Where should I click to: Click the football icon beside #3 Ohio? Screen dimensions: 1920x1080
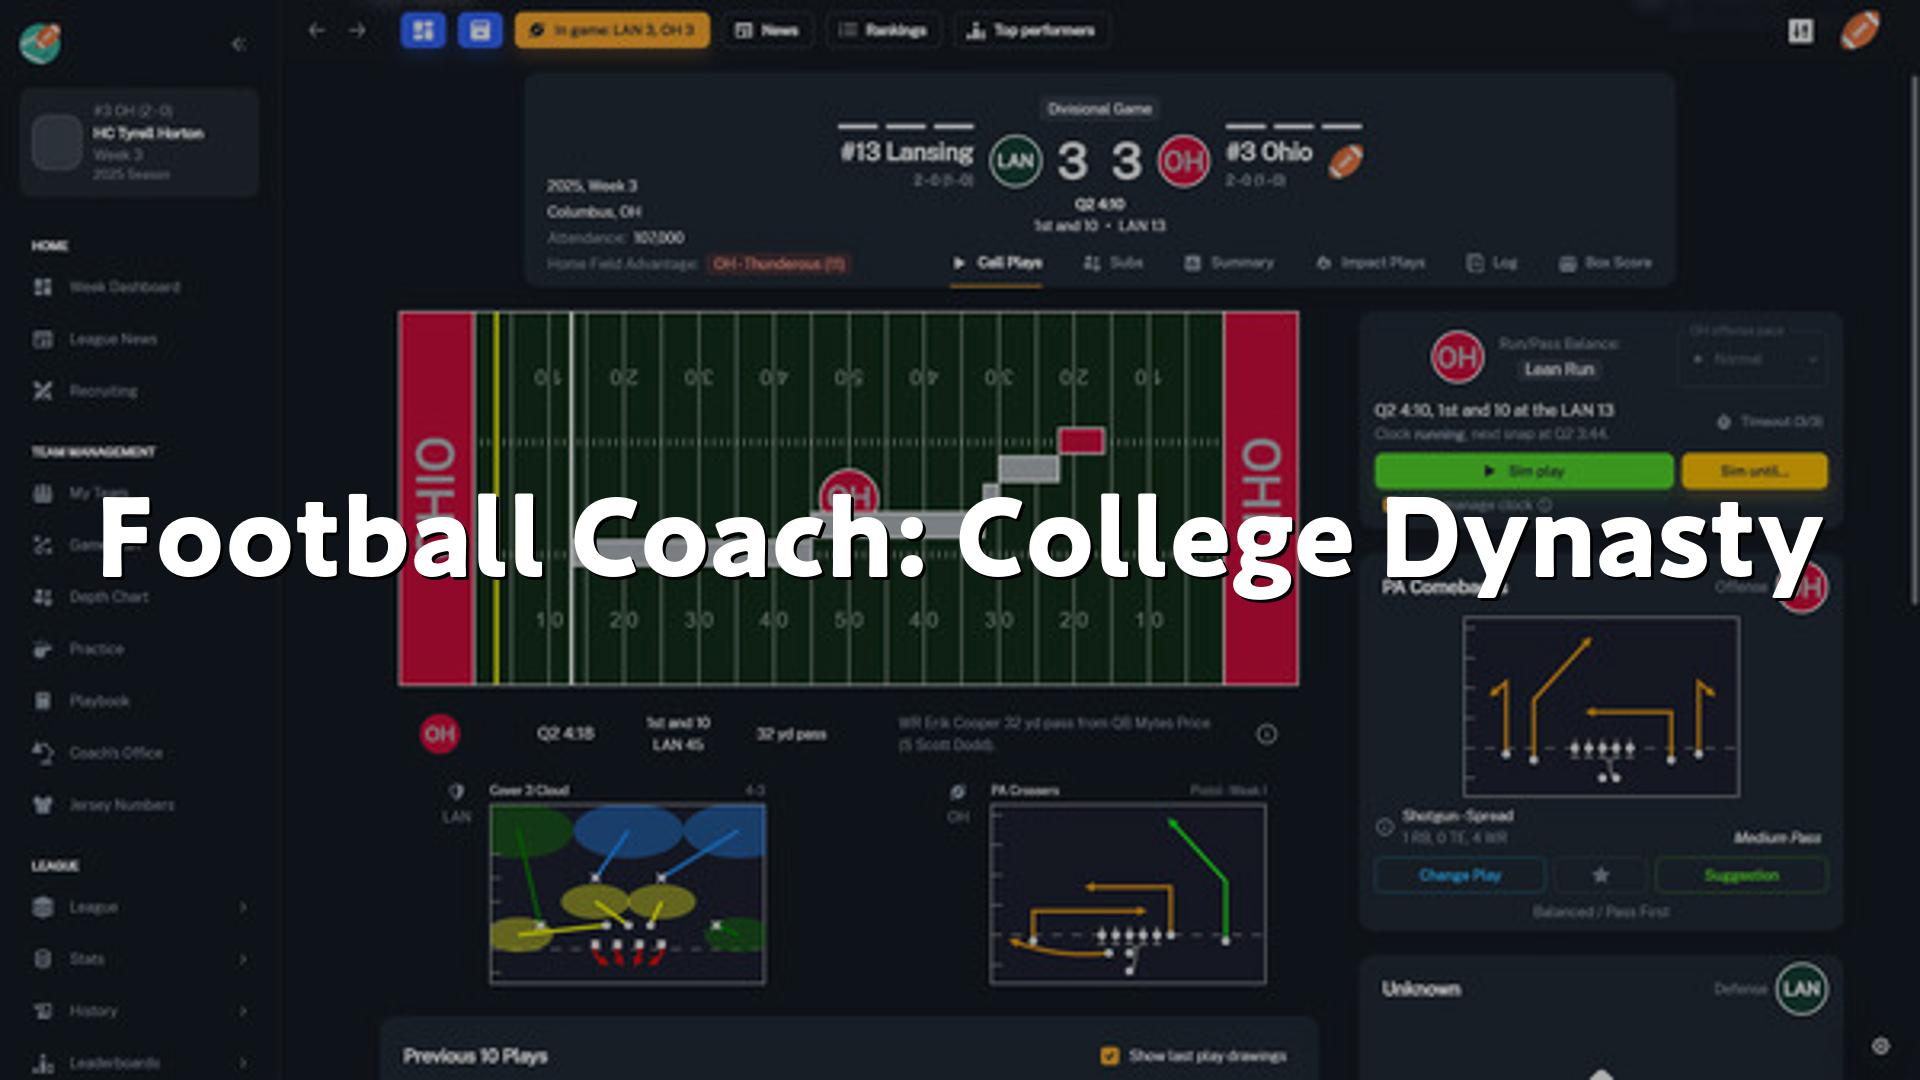[x=1345, y=160]
